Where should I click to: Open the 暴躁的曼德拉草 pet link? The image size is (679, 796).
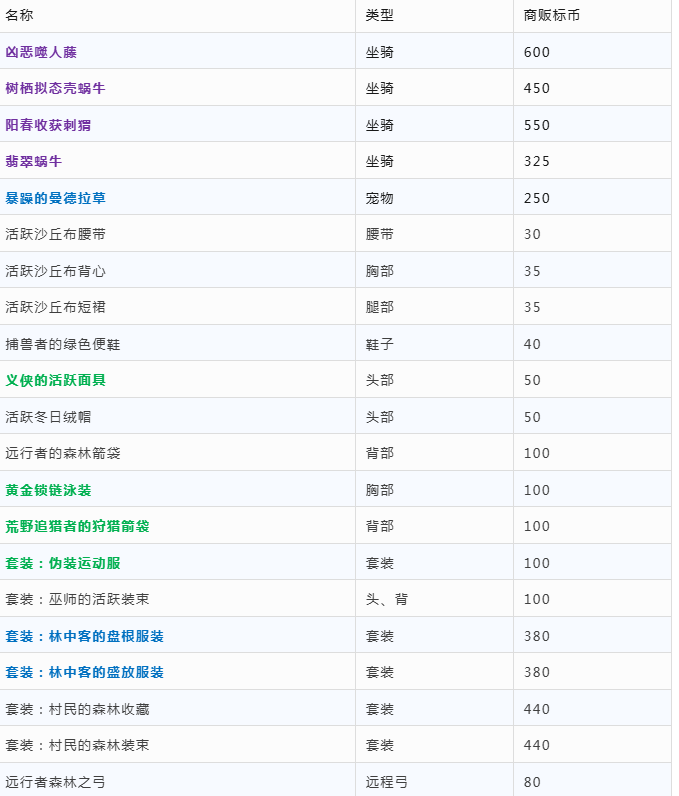(55, 198)
